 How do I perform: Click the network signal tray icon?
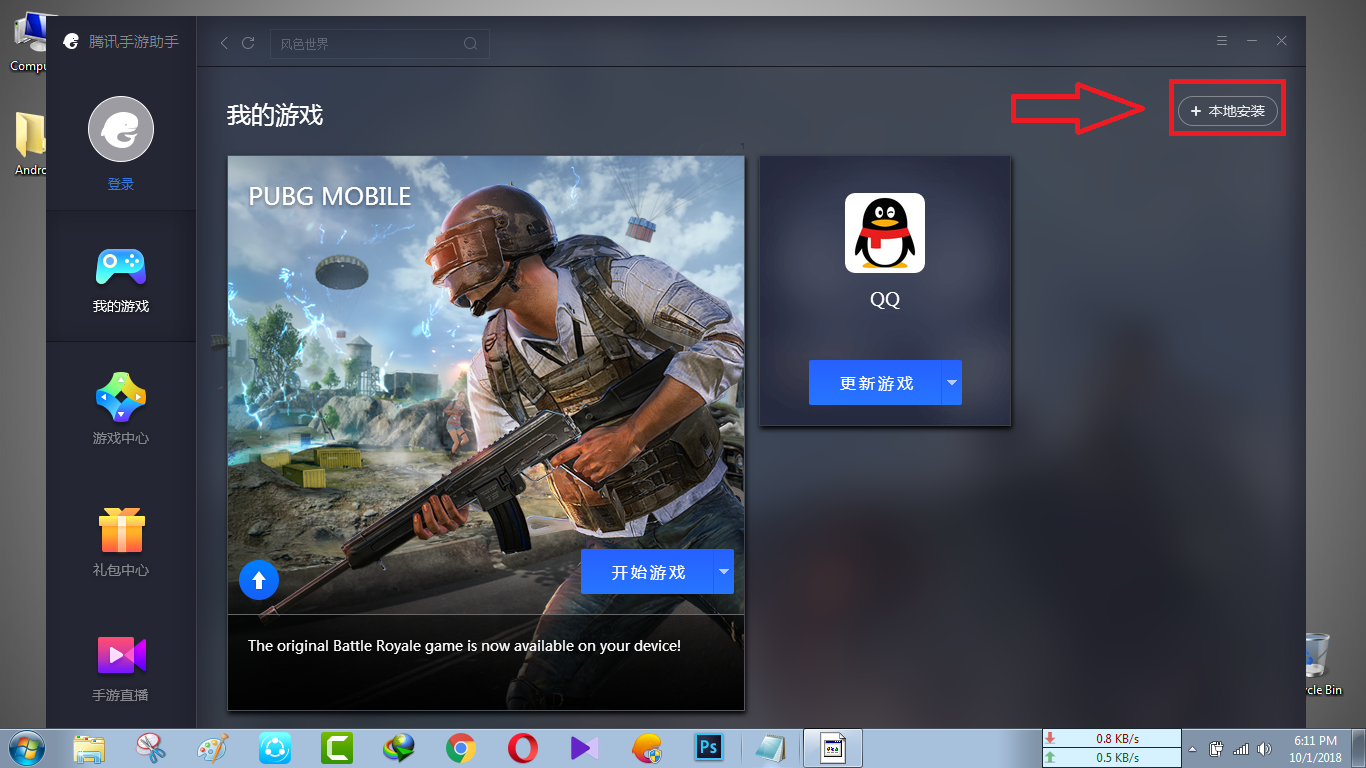click(1241, 748)
